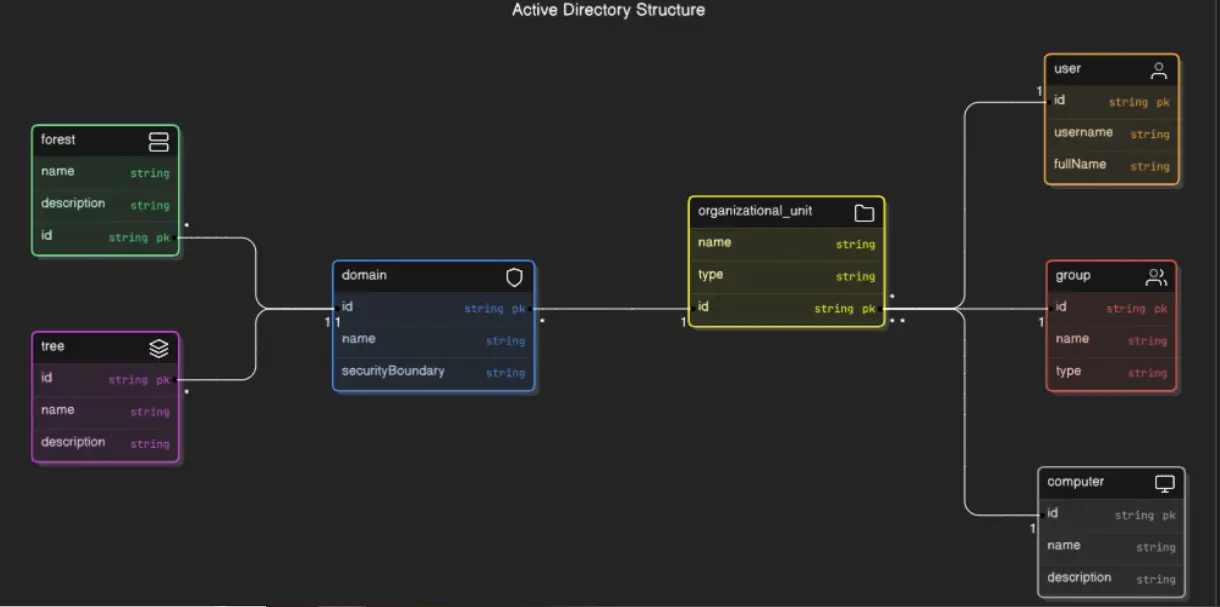Screen dimensions: 1220x607
Task: Click the name field in group table
Action: click(x=1111, y=340)
